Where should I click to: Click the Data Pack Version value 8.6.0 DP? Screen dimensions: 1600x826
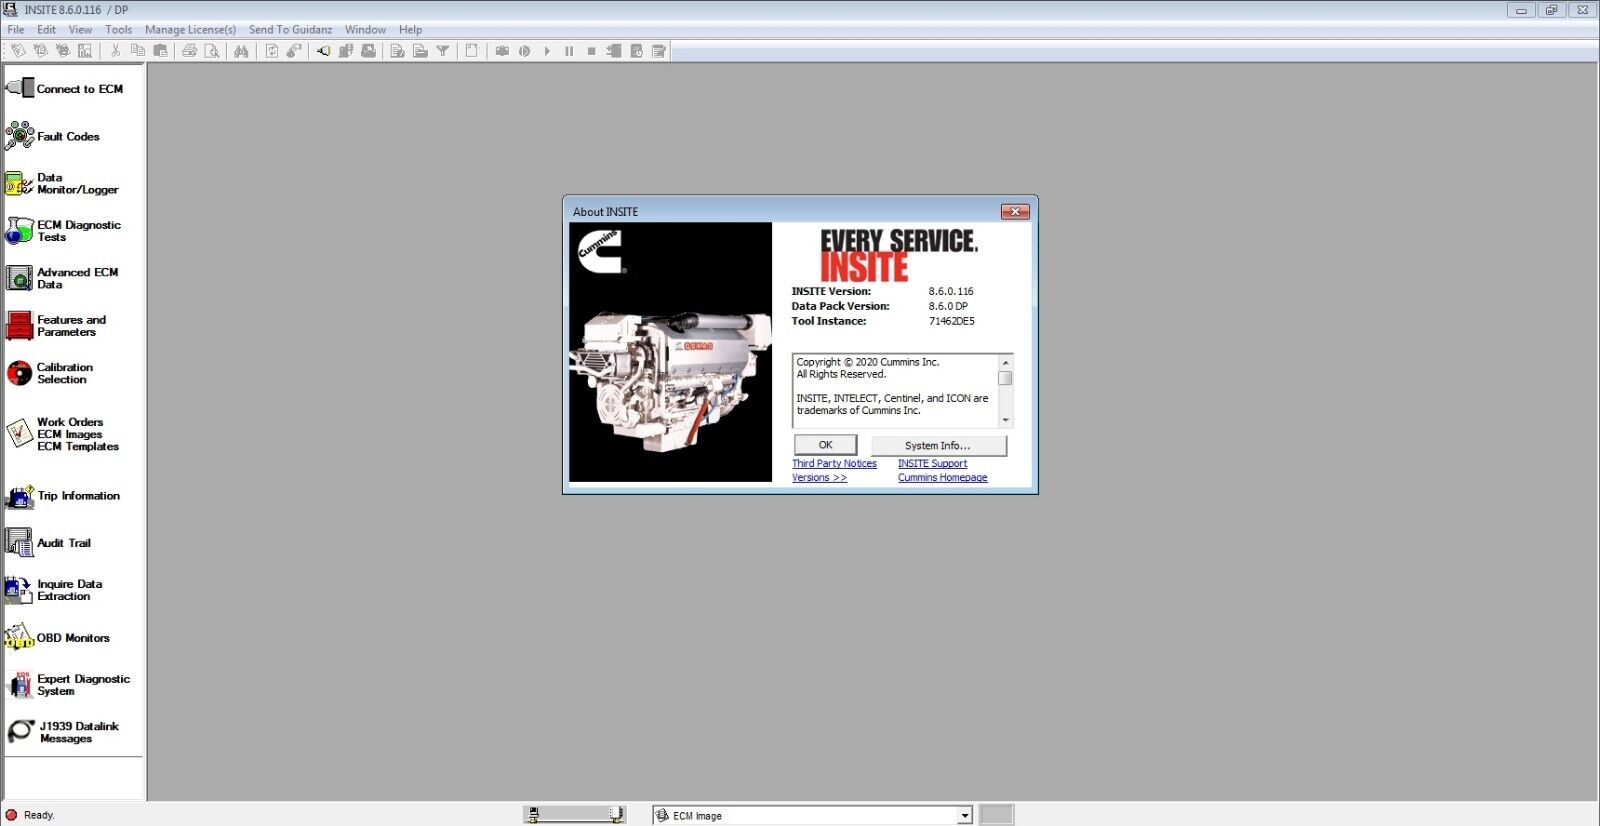tap(948, 307)
